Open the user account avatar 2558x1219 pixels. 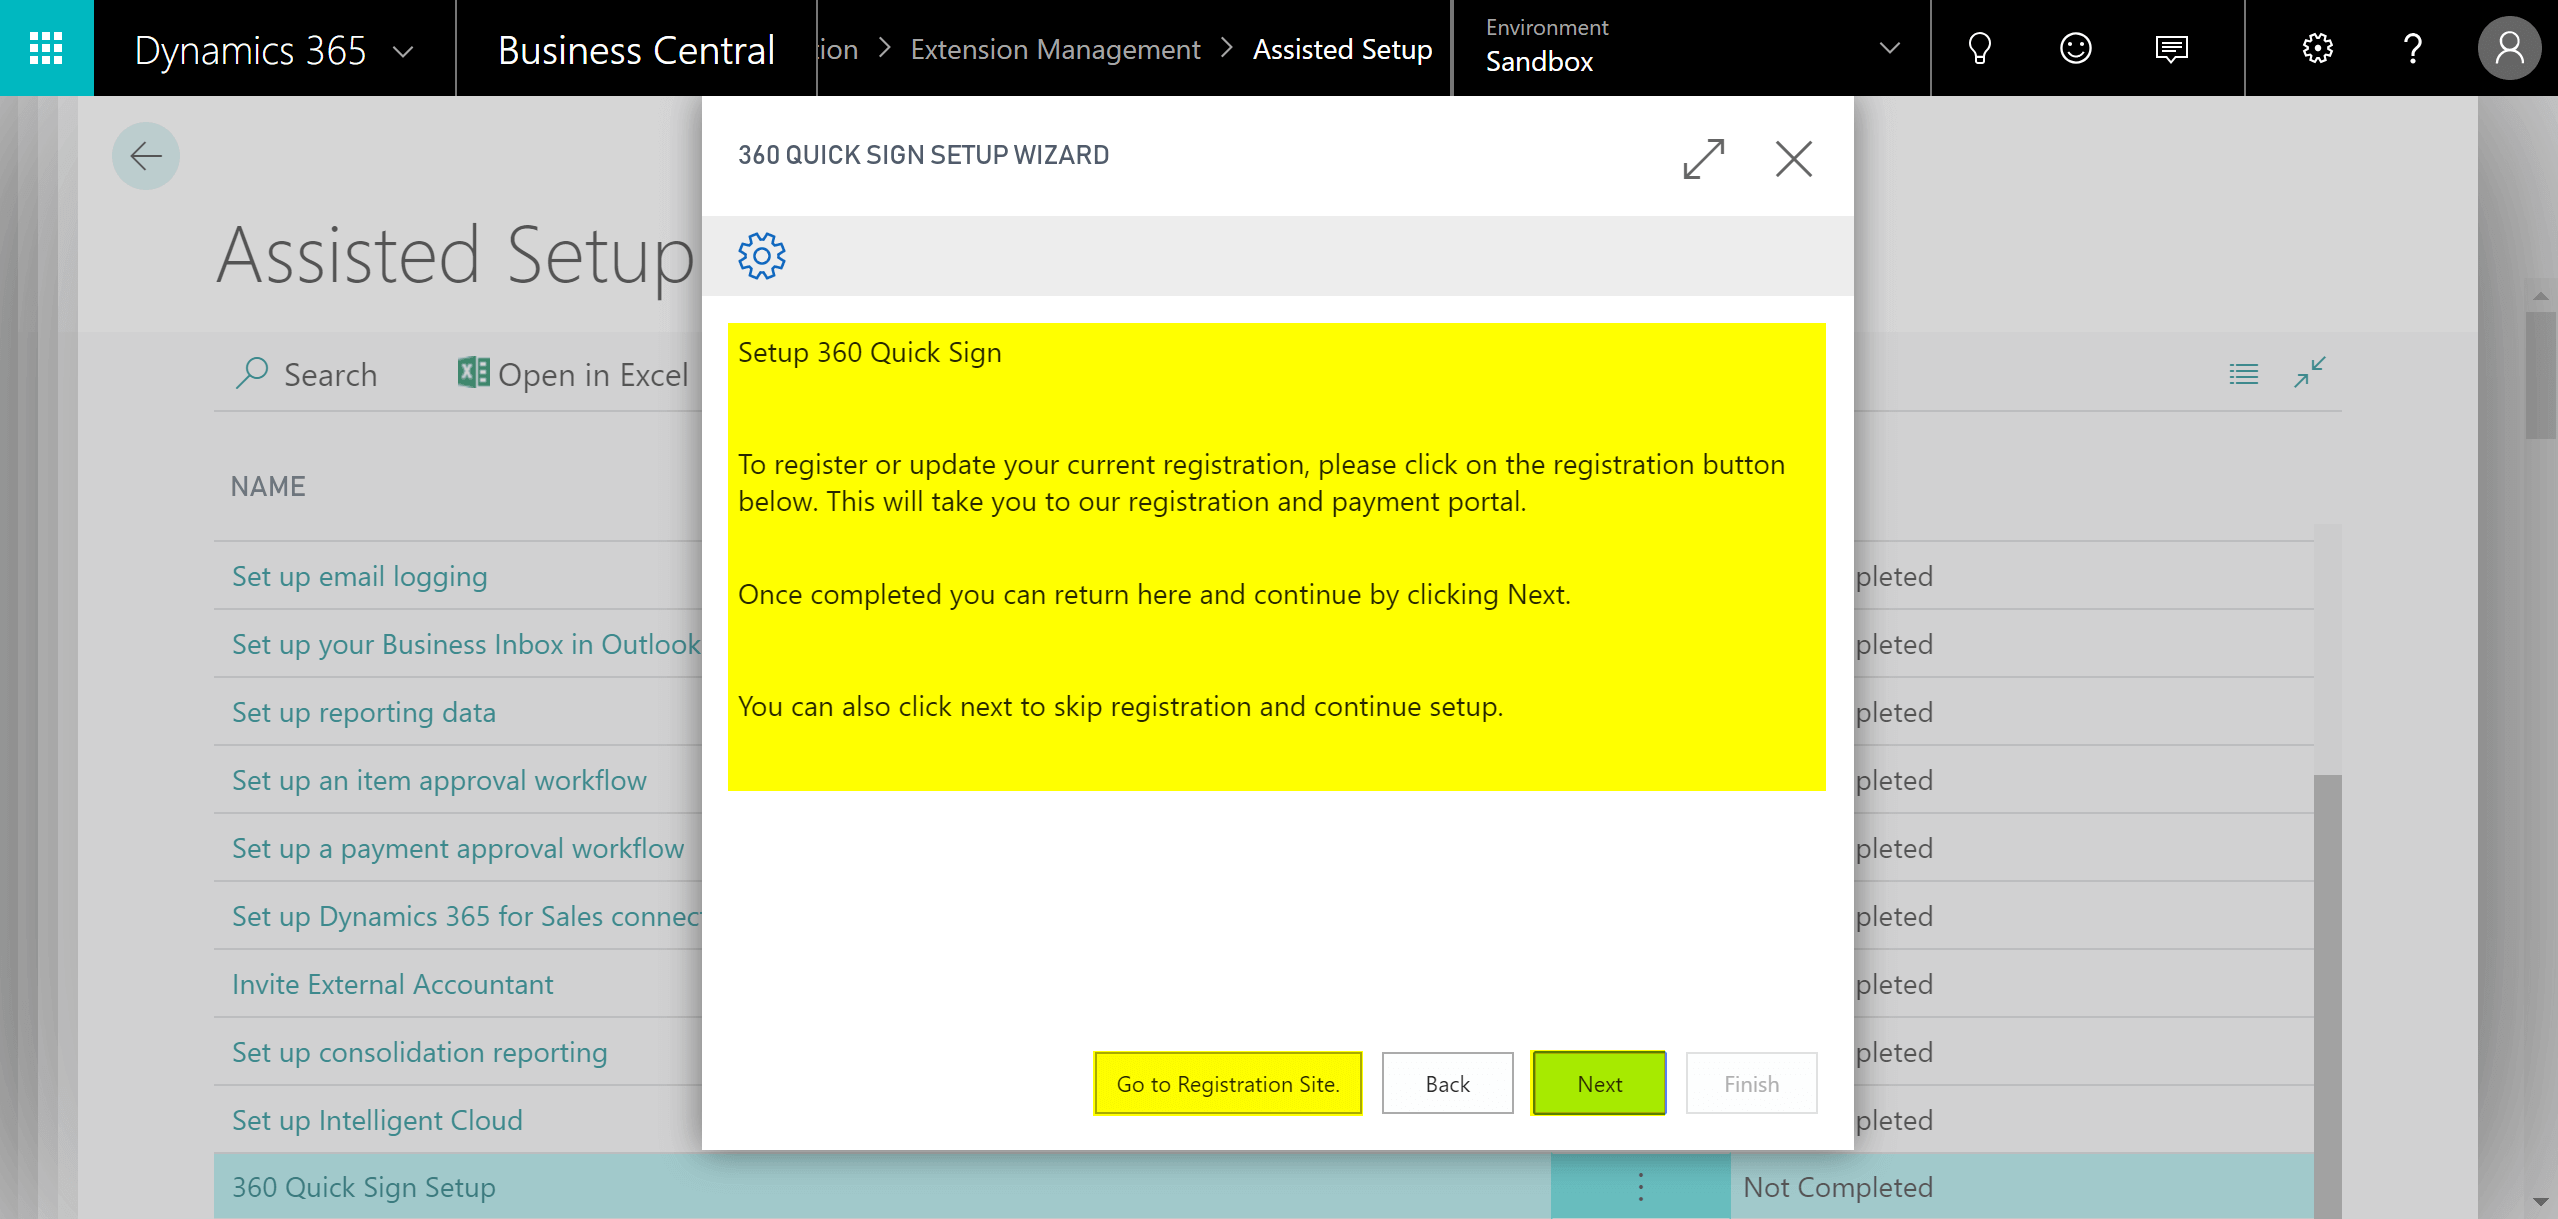(x=2510, y=47)
